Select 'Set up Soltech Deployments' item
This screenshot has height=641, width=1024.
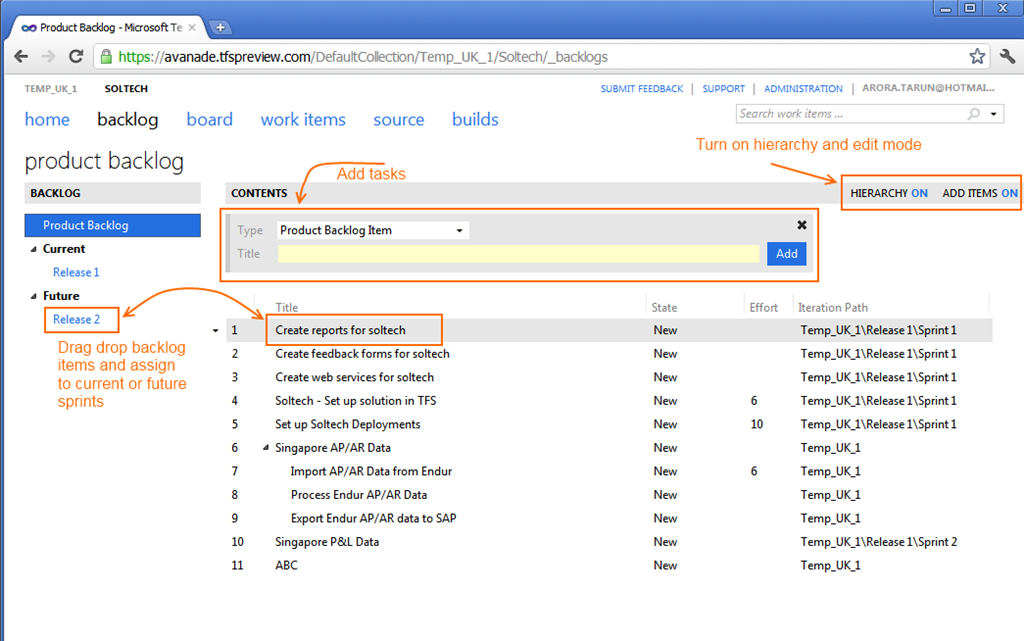348,424
